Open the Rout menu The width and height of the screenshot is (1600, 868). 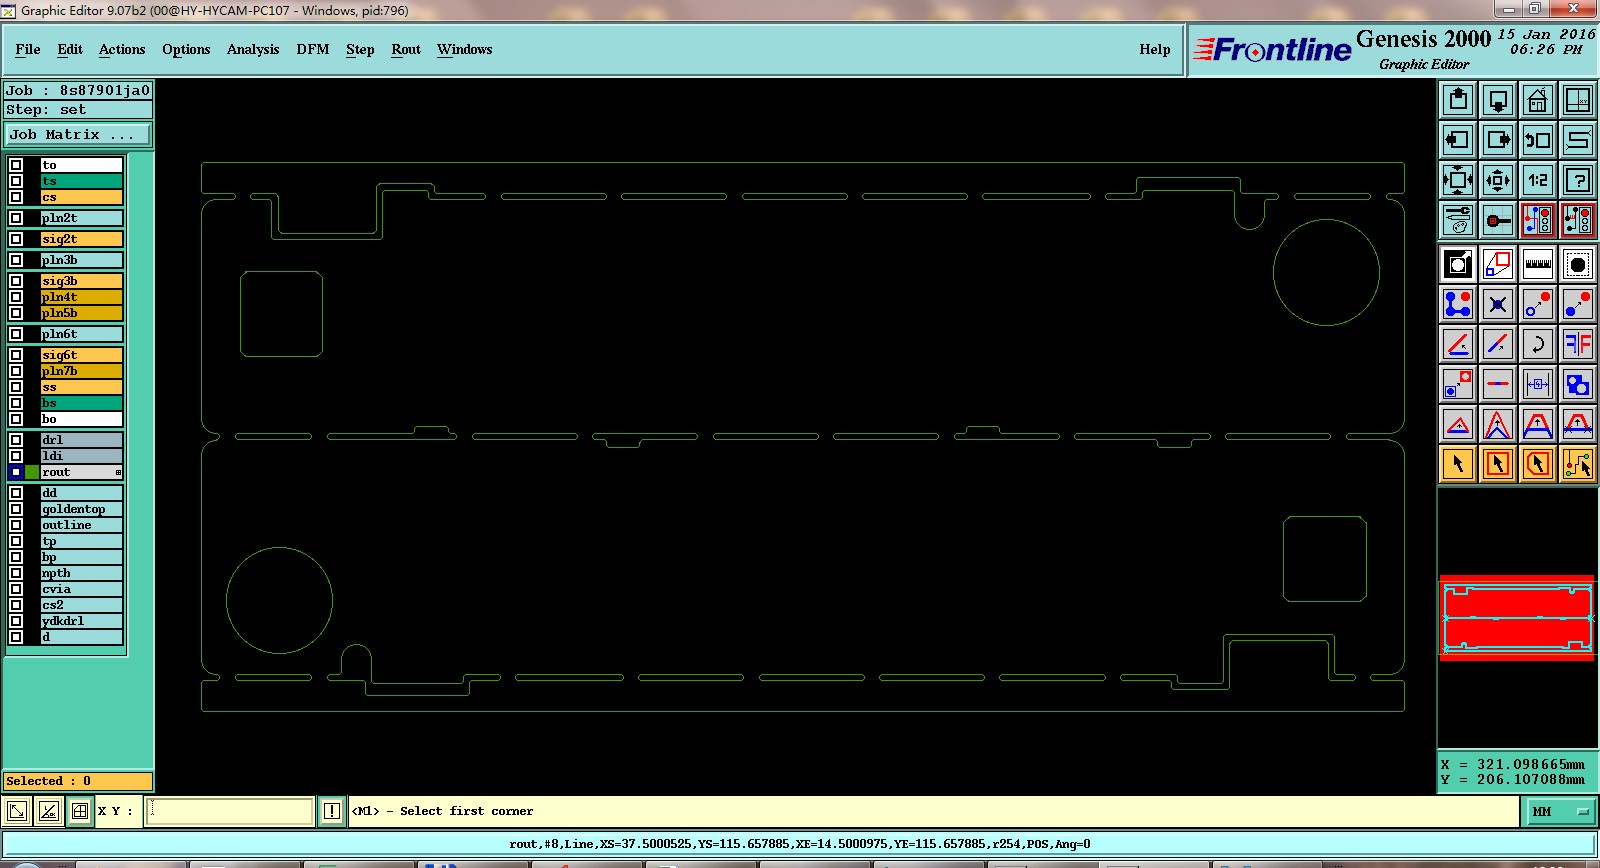pyautogui.click(x=406, y=49)
